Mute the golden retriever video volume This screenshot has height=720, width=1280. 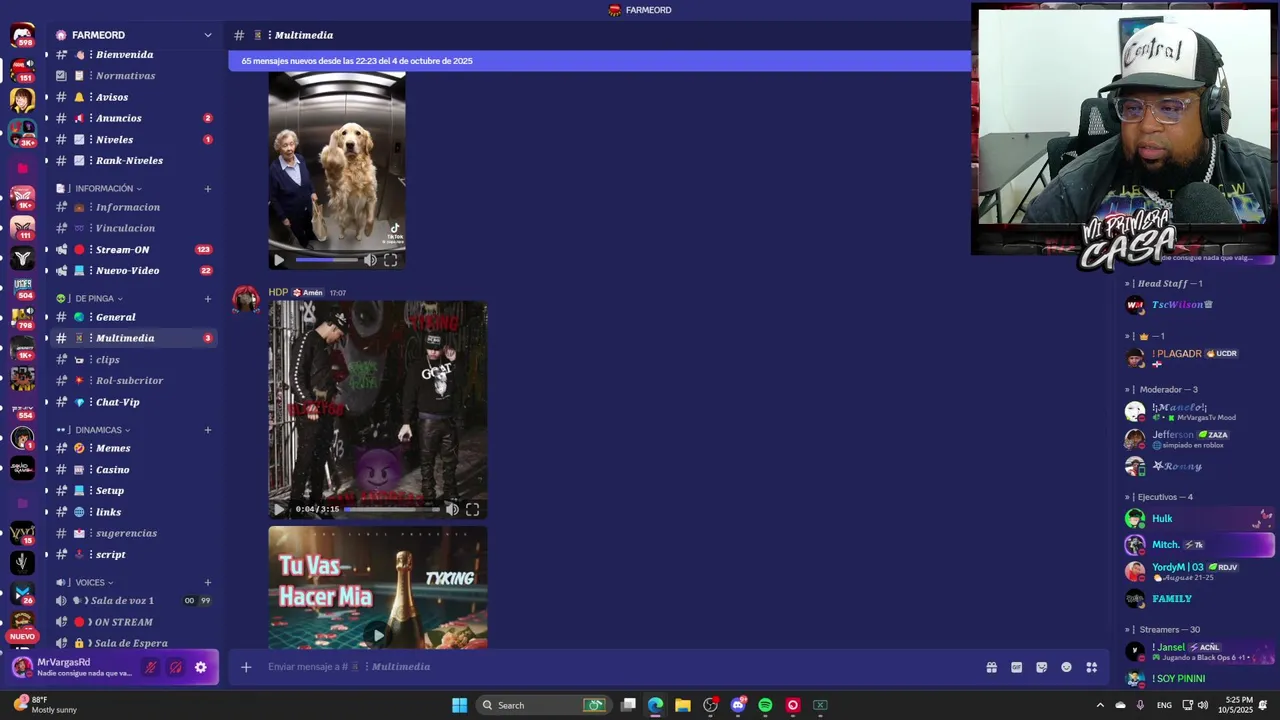[x=370, y=260]
